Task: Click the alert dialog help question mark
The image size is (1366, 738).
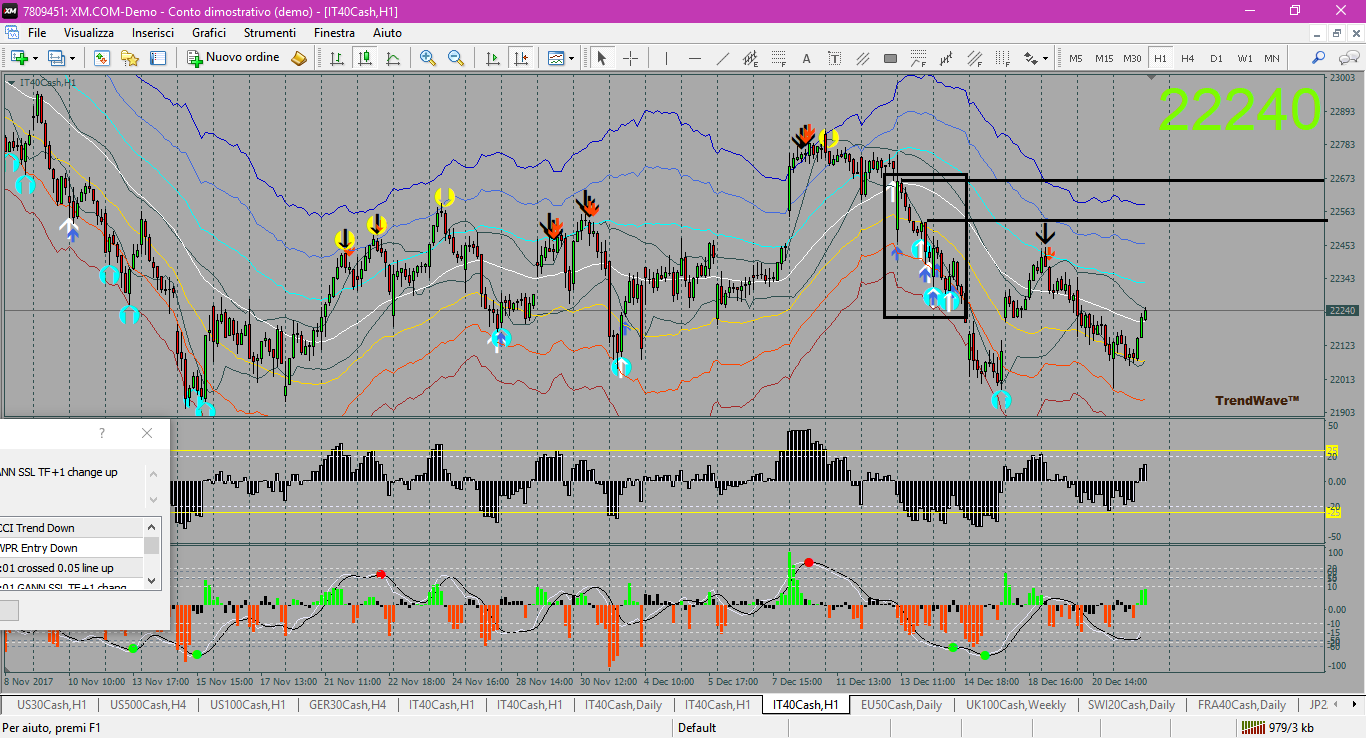Action: [x=101, y=433]
